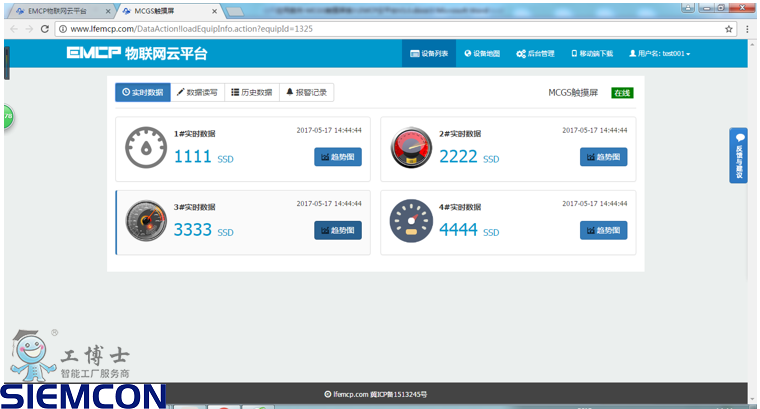Viewport: 760px width, 409px height.
Task: Expand the 用户名 test001 dropdown
Action: (x=659, y=53)
